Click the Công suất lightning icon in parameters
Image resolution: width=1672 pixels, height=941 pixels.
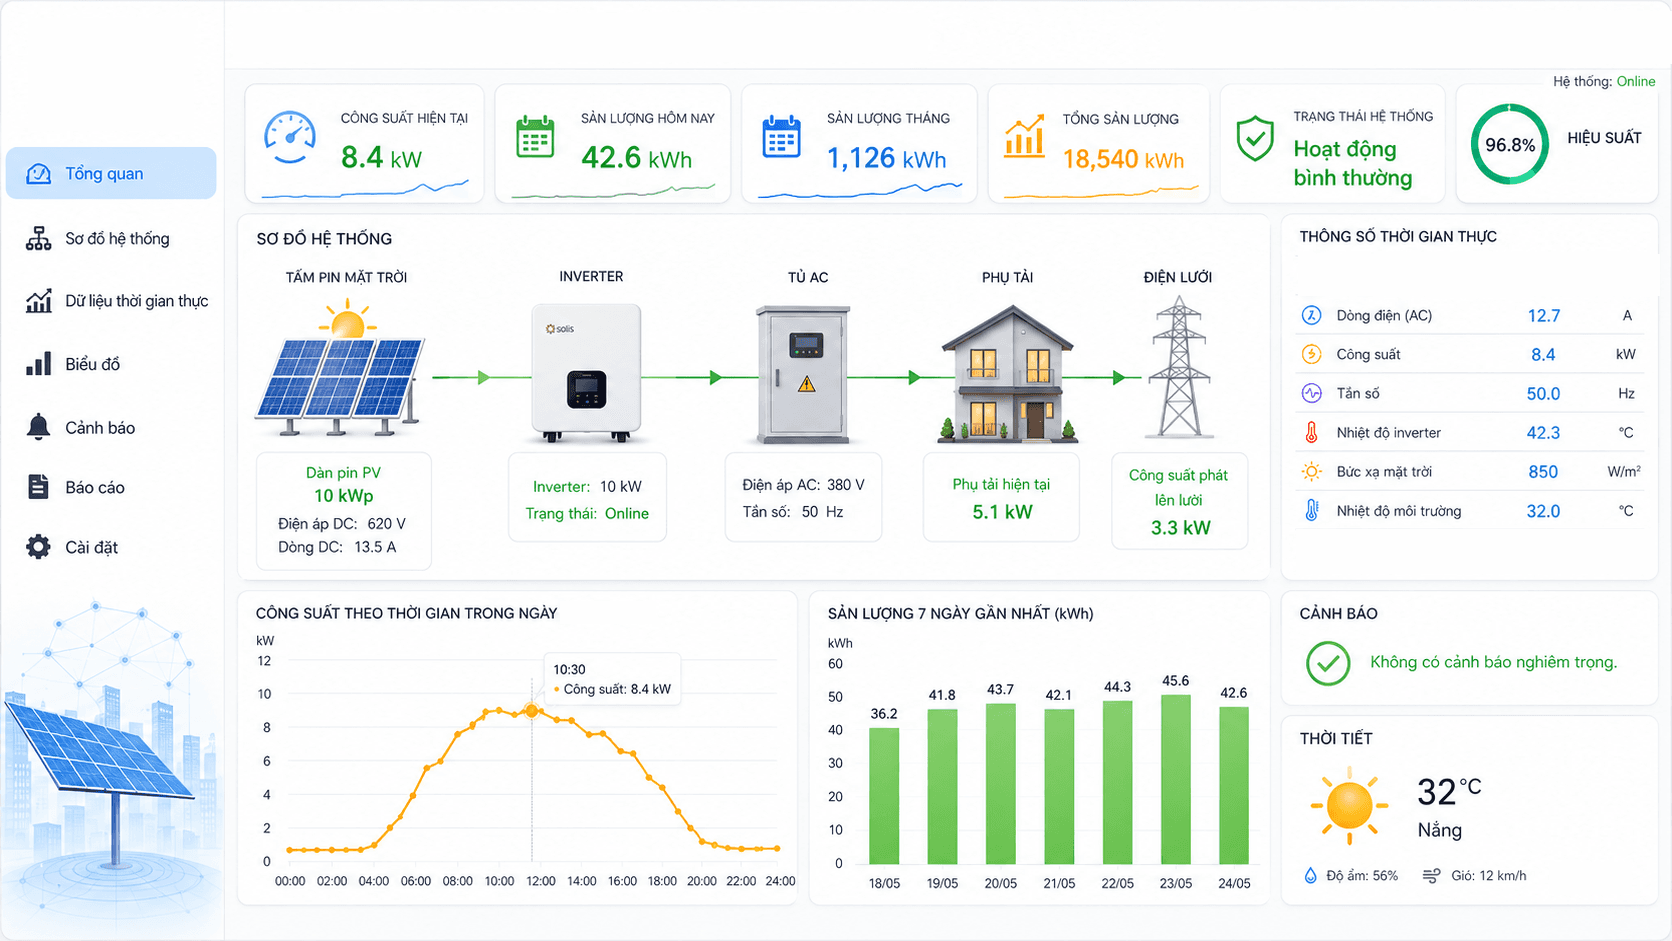tap(1311, 354)
